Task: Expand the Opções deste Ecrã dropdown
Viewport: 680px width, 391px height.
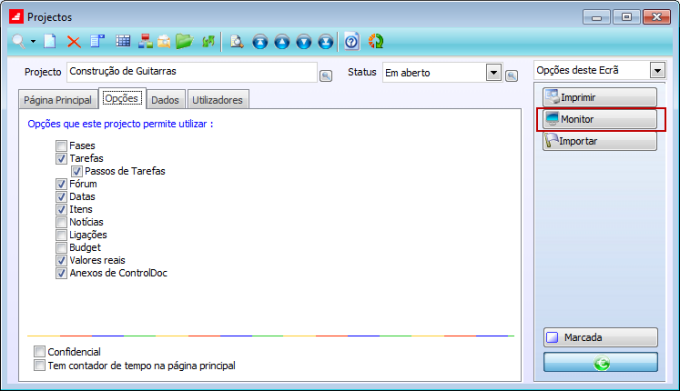Action: (657, 70)
